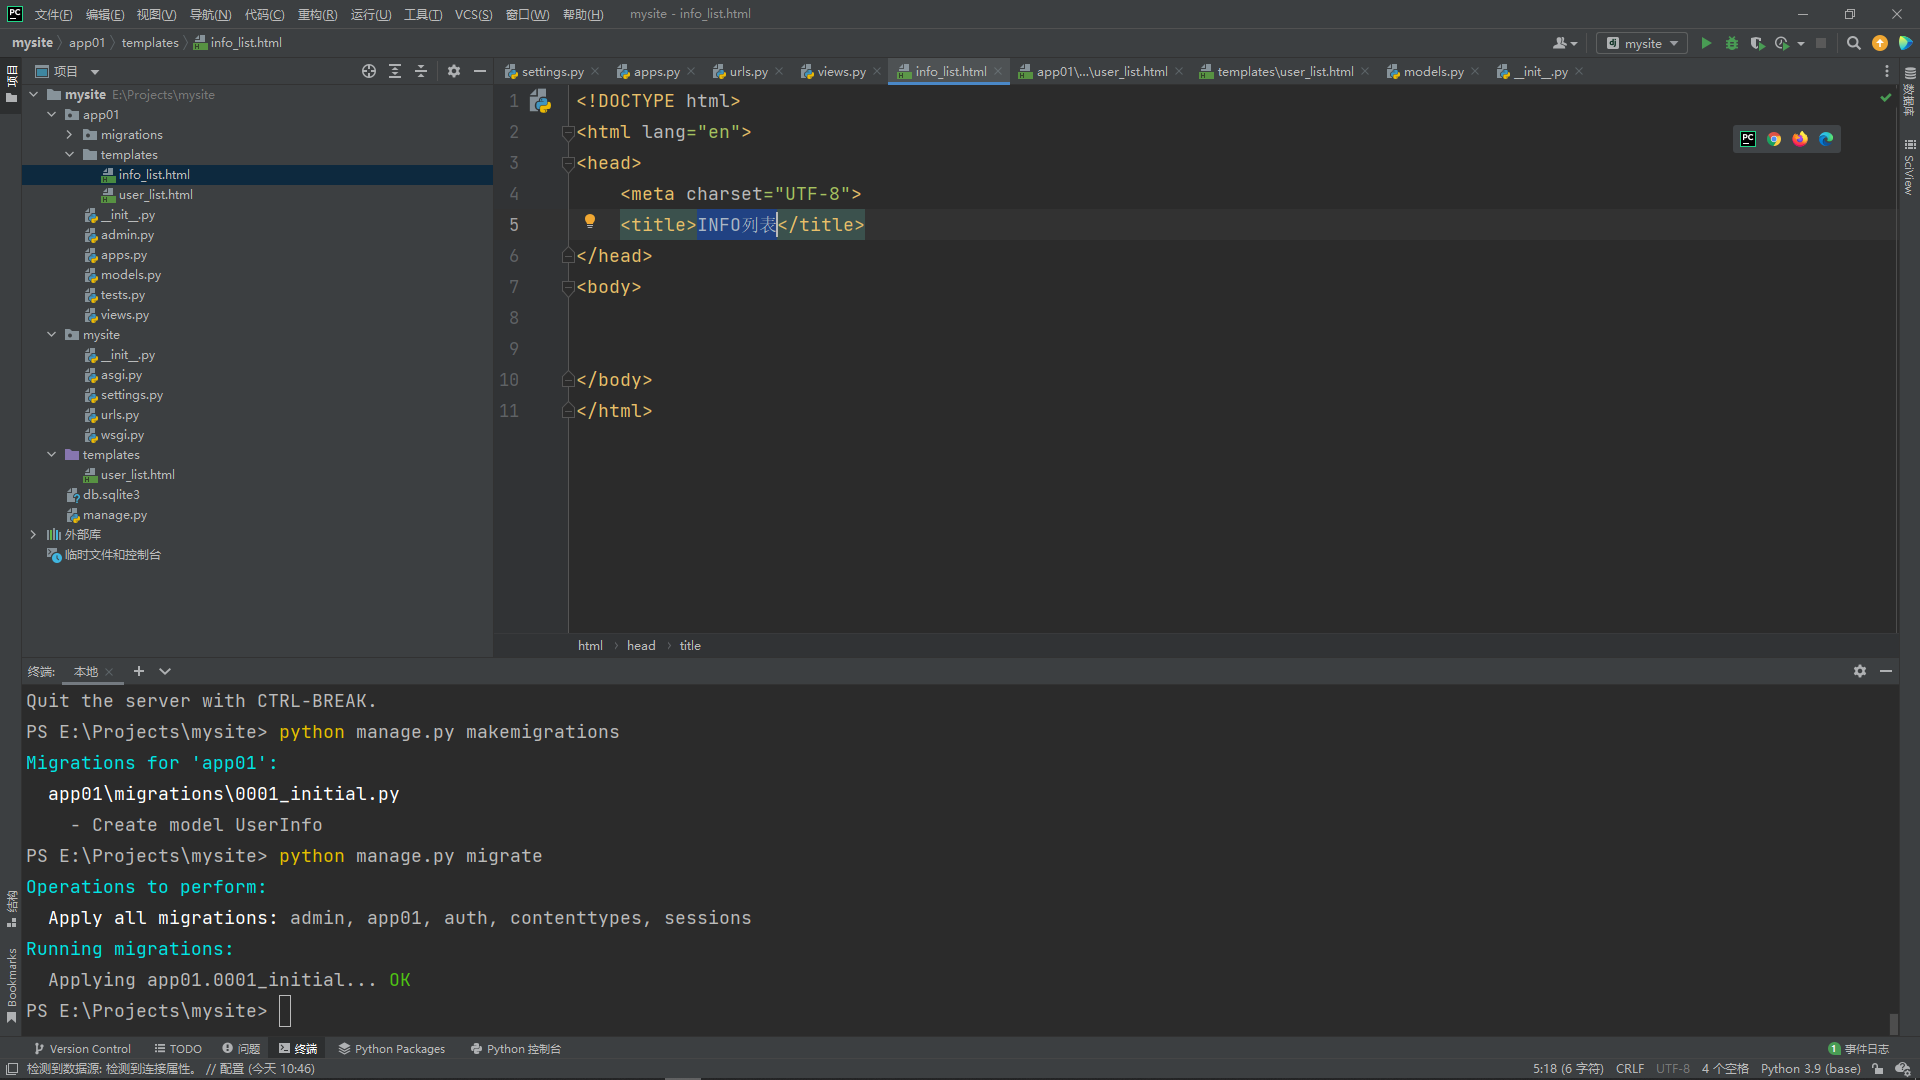The image size is (1920, 1080).
Task: Expand the migrations folder
Action: point(70,135)
